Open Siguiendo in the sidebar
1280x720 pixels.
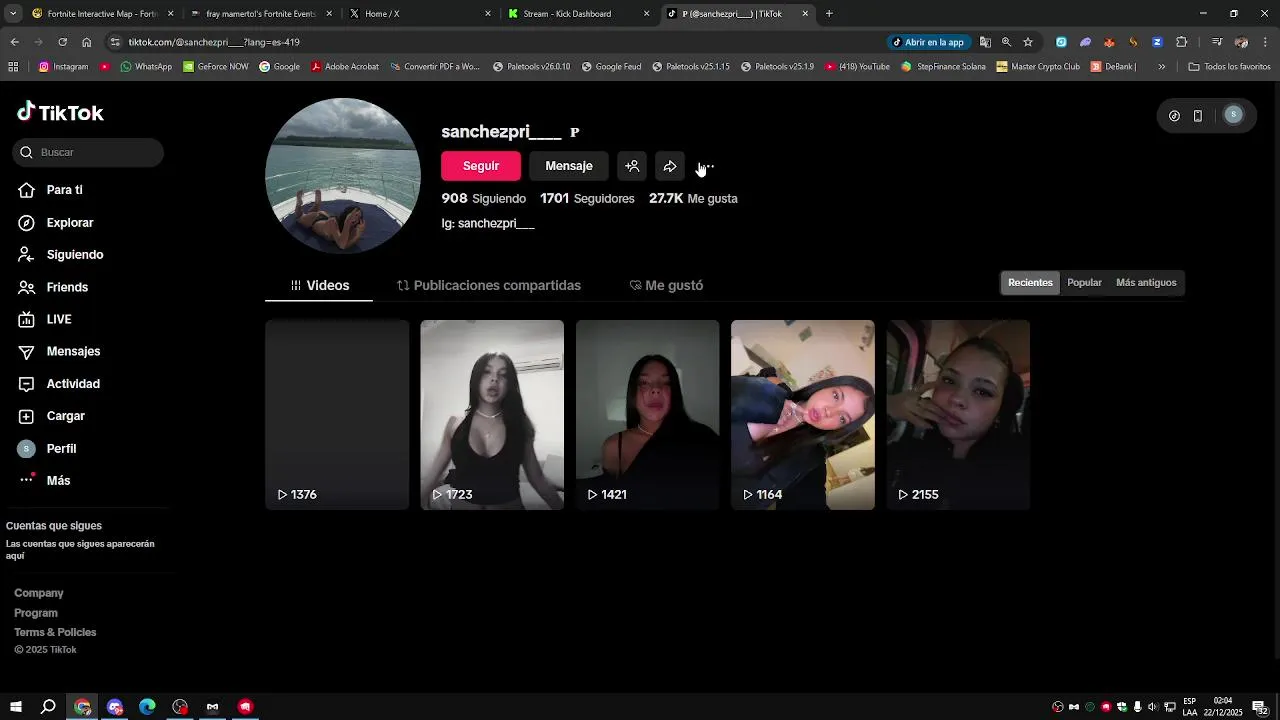pyautogui.click(x=74, y=255)
